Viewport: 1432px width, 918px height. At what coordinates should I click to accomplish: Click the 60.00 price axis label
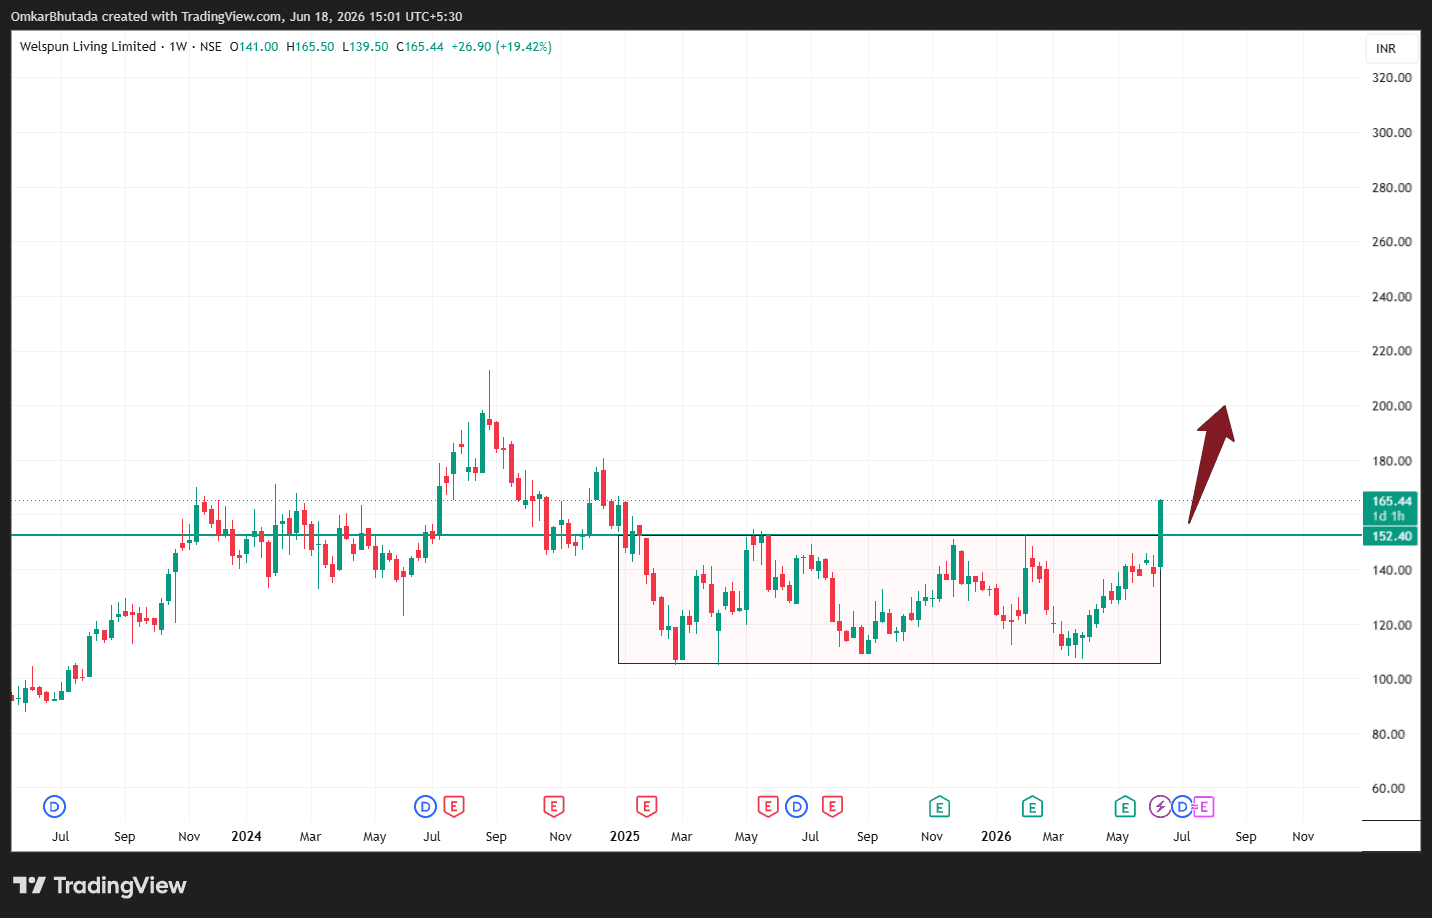point(1389,788)
